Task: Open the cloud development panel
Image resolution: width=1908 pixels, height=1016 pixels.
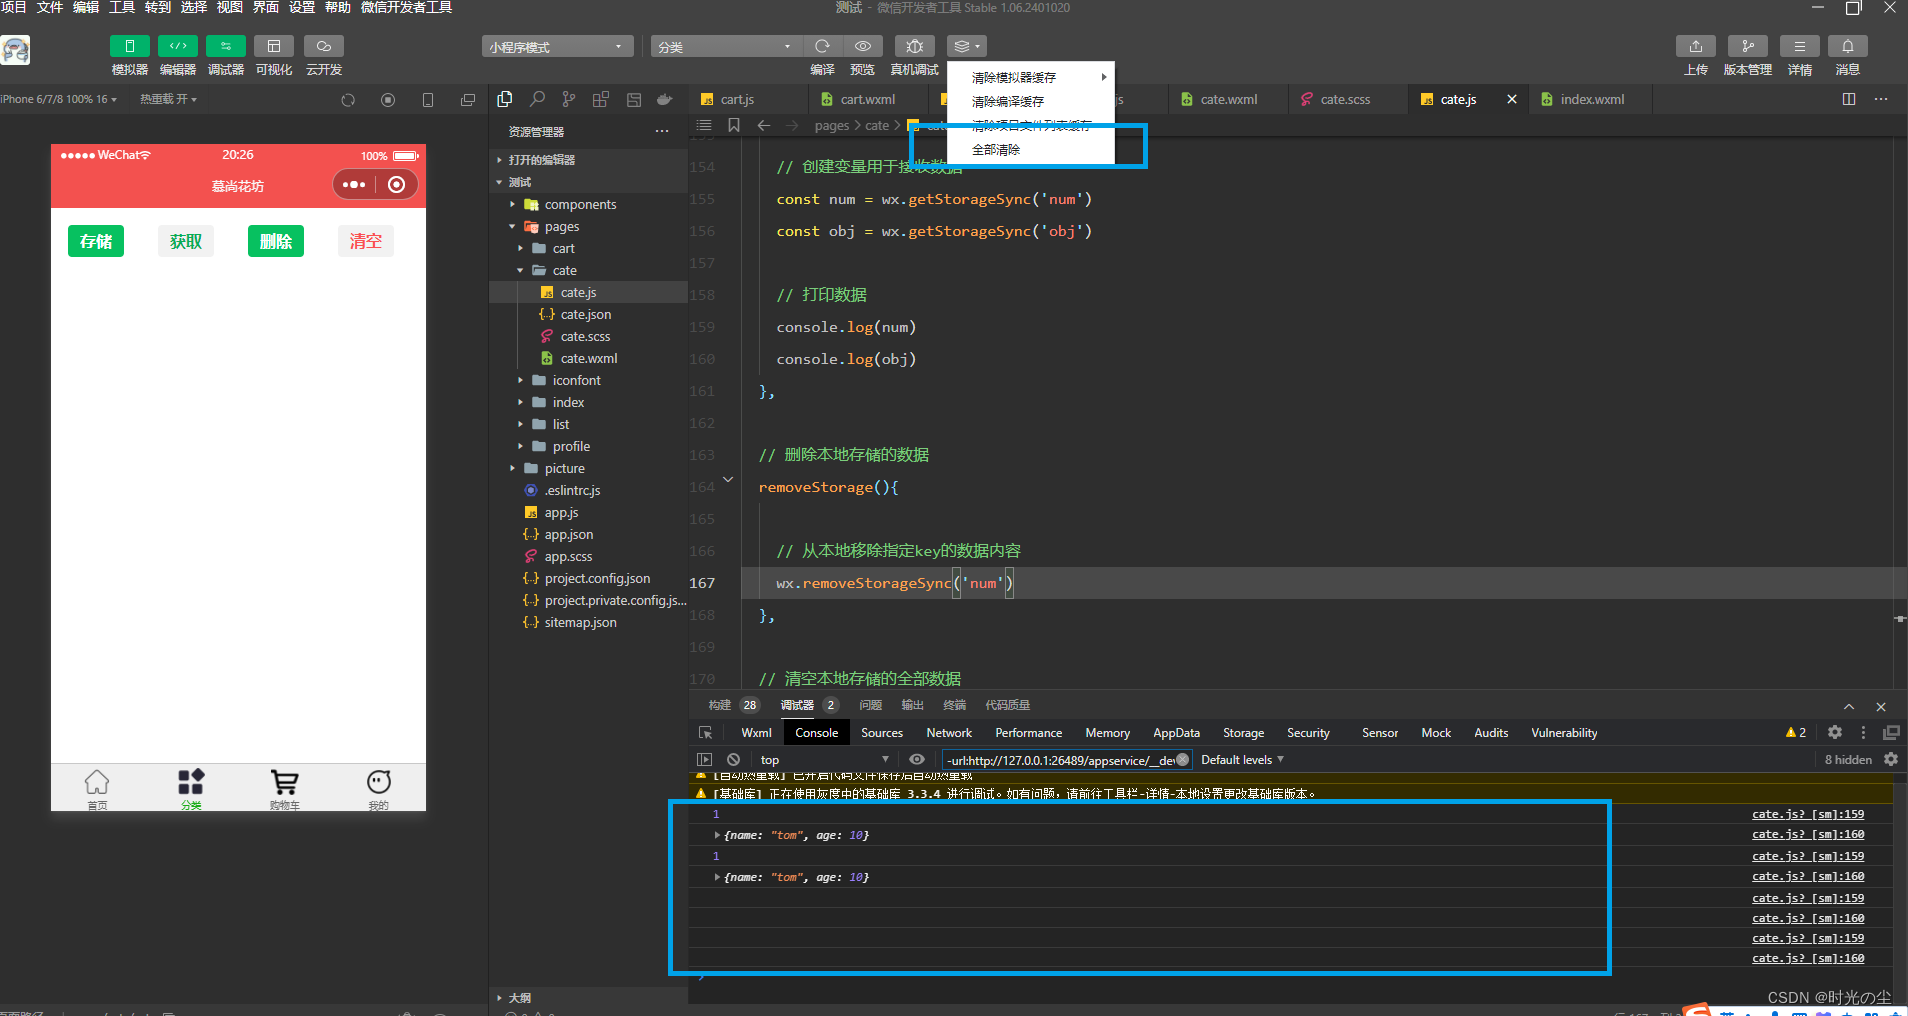Action: 323,46
